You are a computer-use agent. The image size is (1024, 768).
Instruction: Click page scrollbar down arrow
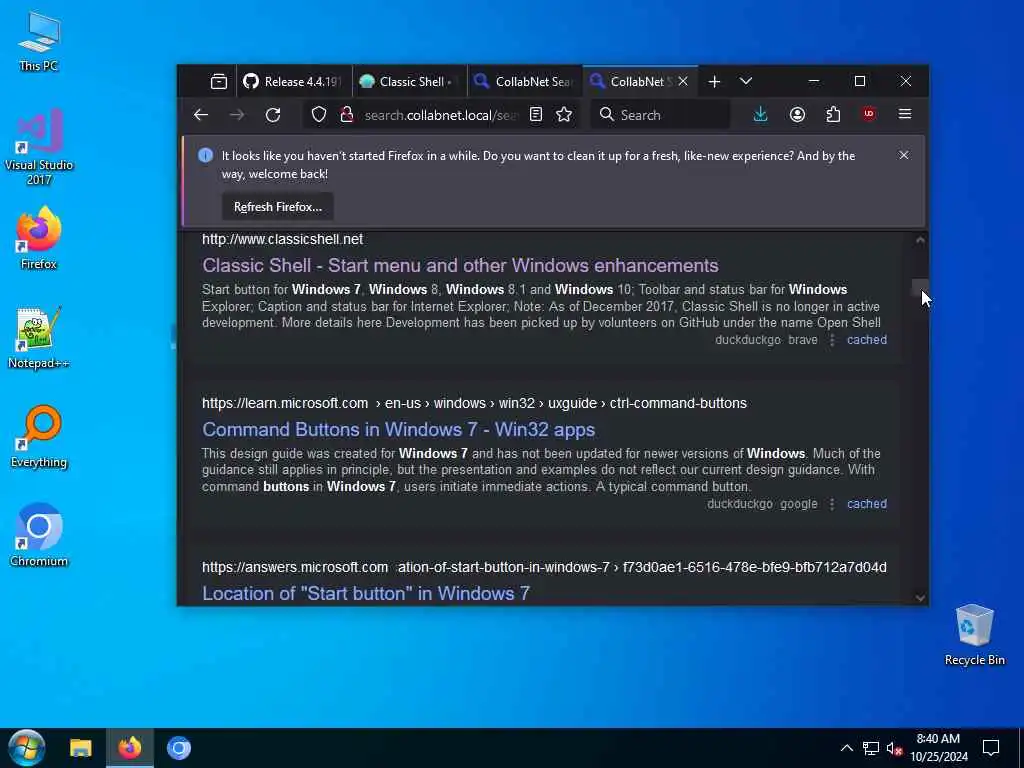[920, 598]
